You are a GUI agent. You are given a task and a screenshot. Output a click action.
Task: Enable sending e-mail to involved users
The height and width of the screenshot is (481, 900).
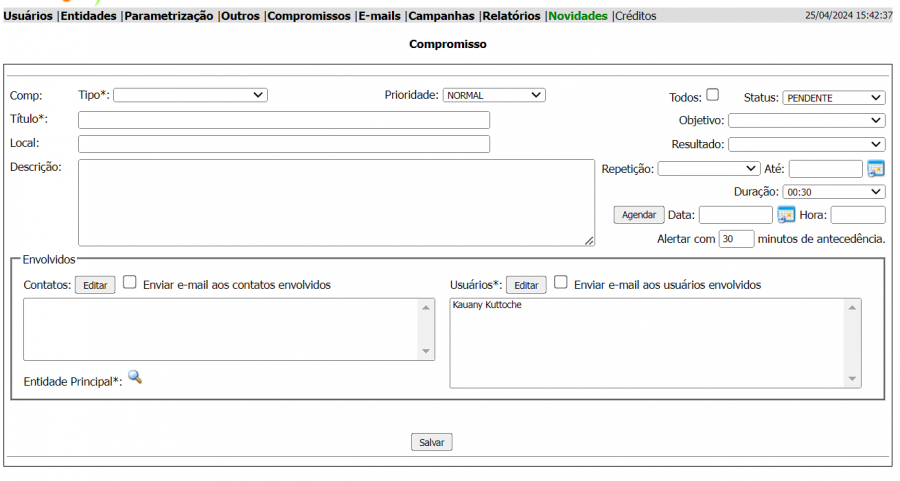561,283
